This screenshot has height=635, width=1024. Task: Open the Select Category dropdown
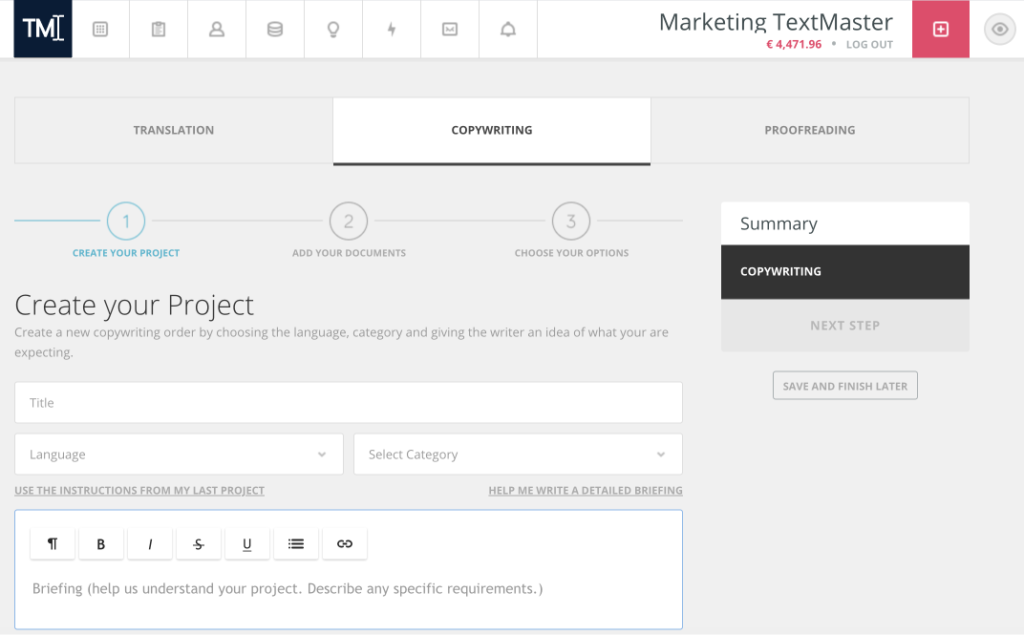tap(517, 454)
